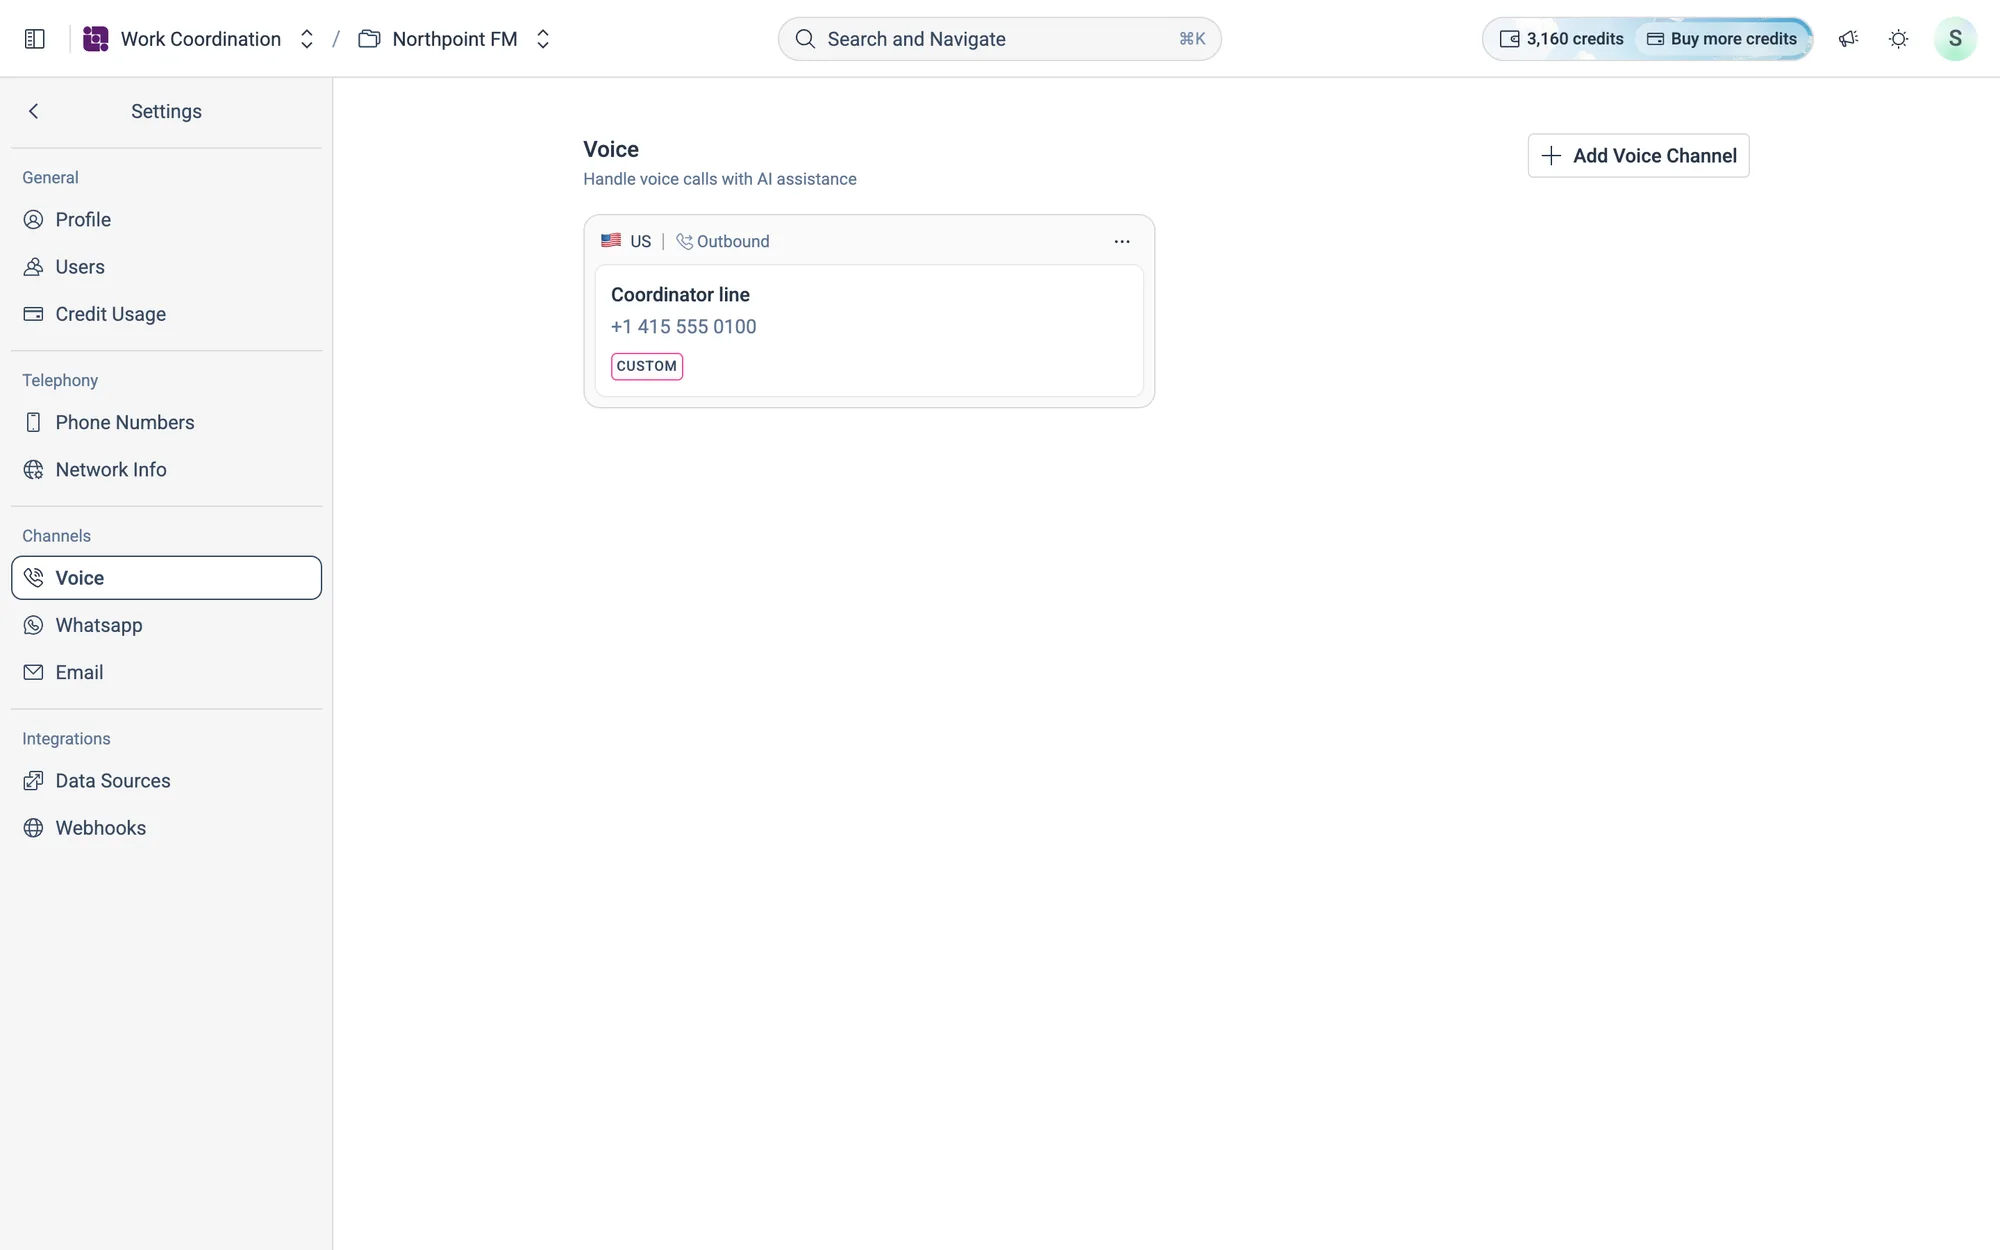Click Buy more credits button
Image resolution: width=2000 pixels, height=1250 pixels.
point(1722,39)
